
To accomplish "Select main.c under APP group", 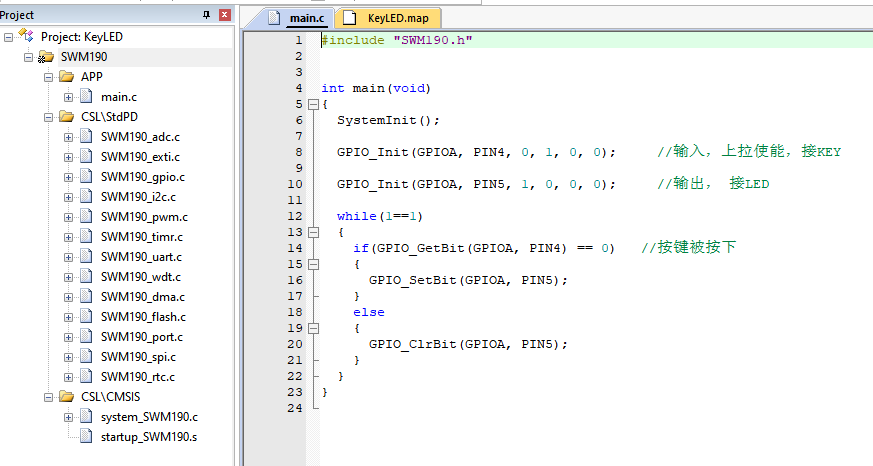I will 119,97.
